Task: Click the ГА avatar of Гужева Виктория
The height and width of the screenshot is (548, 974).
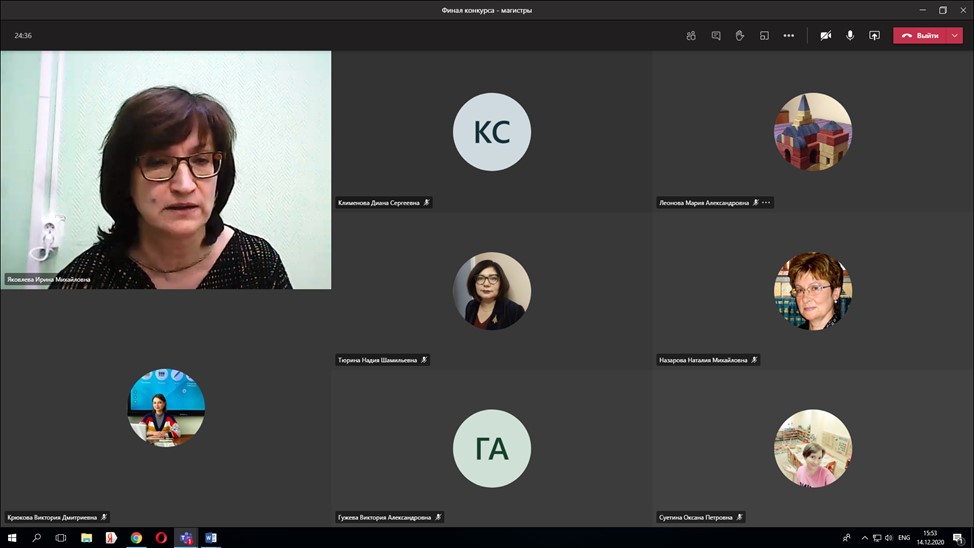Action: 491,449
